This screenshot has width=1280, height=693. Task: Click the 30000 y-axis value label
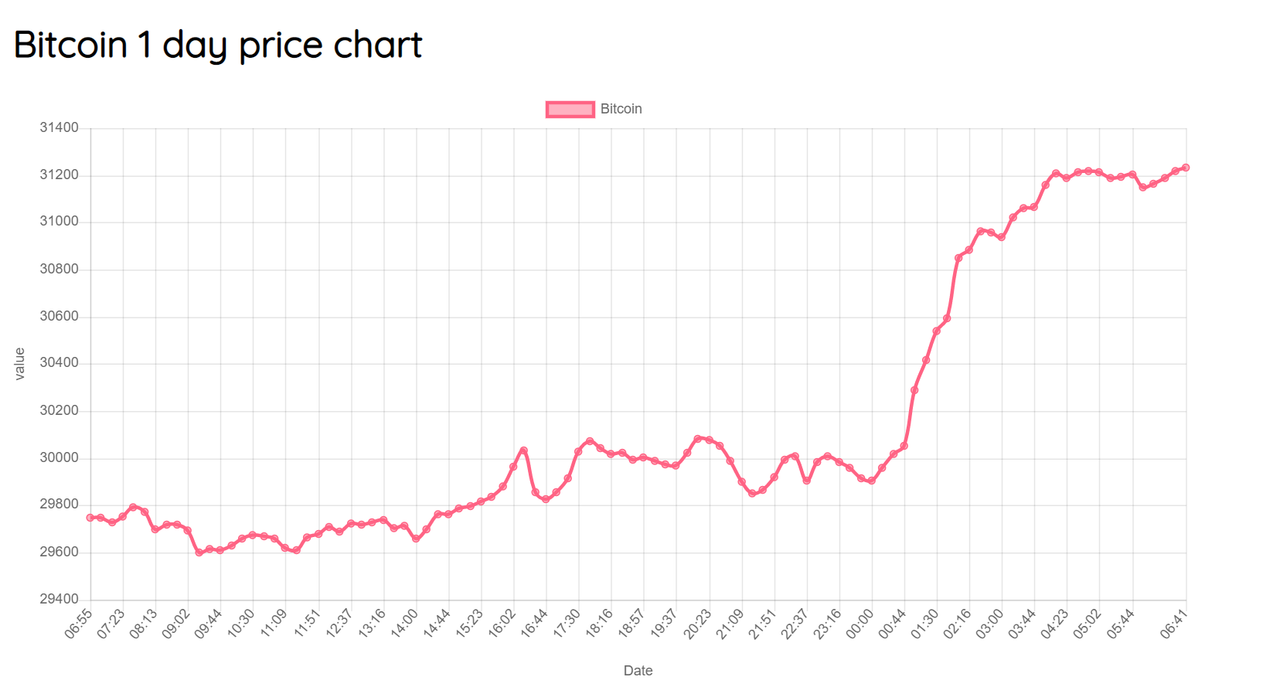point(58,458)
